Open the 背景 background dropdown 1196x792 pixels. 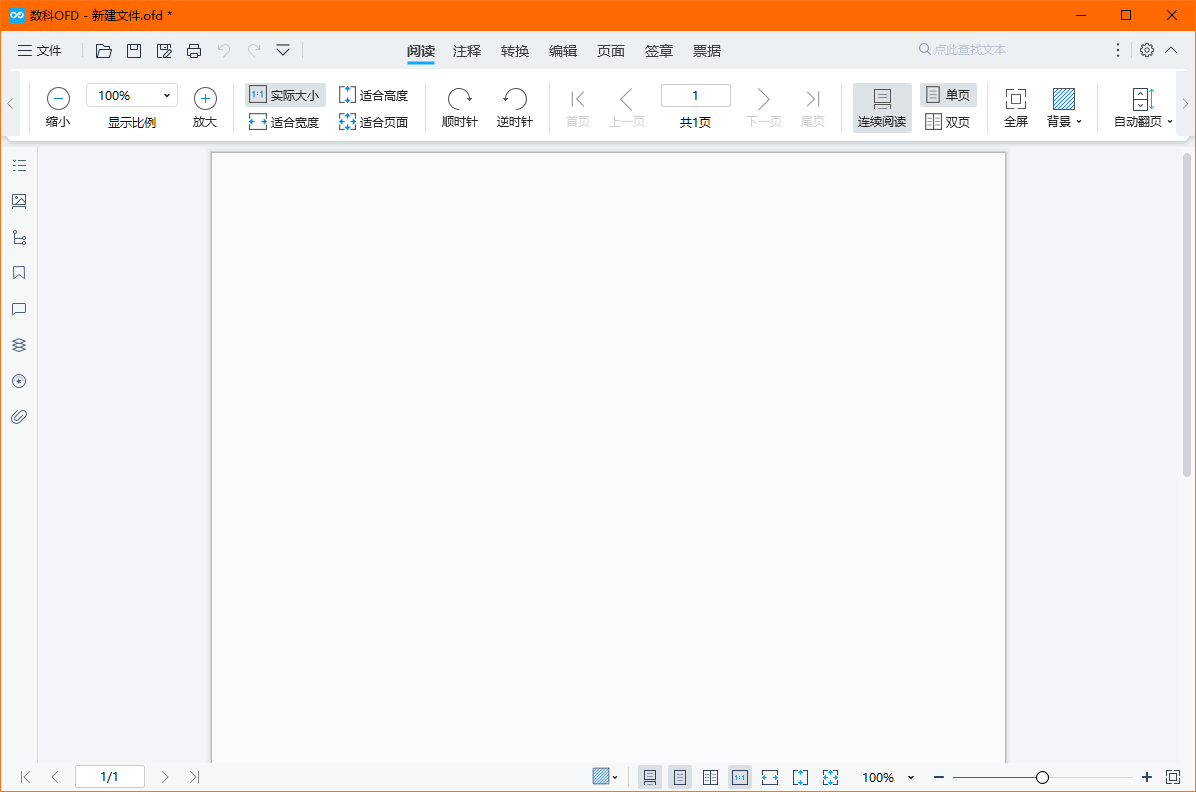pos(1063,106)
